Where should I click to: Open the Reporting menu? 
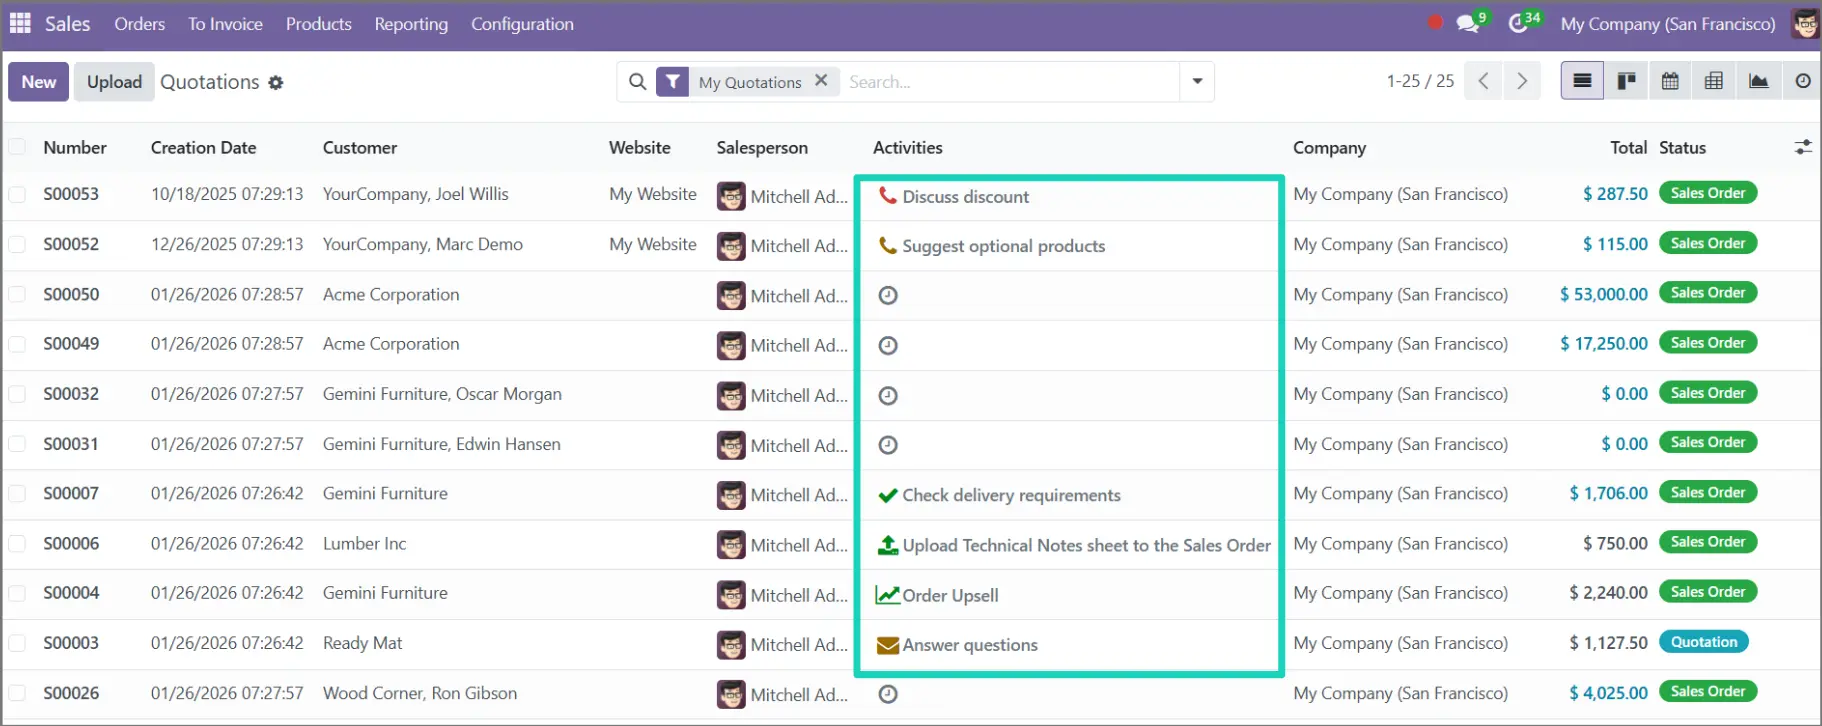[411, 24]
